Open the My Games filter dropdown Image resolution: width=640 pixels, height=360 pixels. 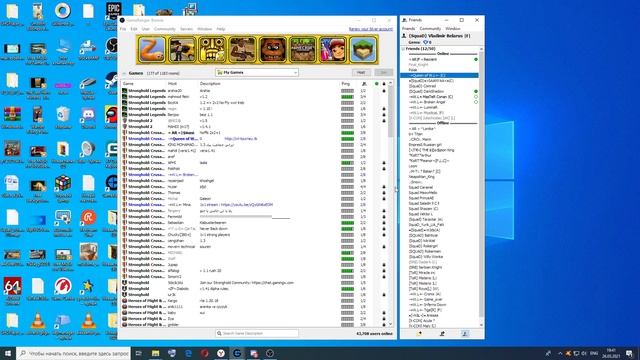[x=257, y=72]
